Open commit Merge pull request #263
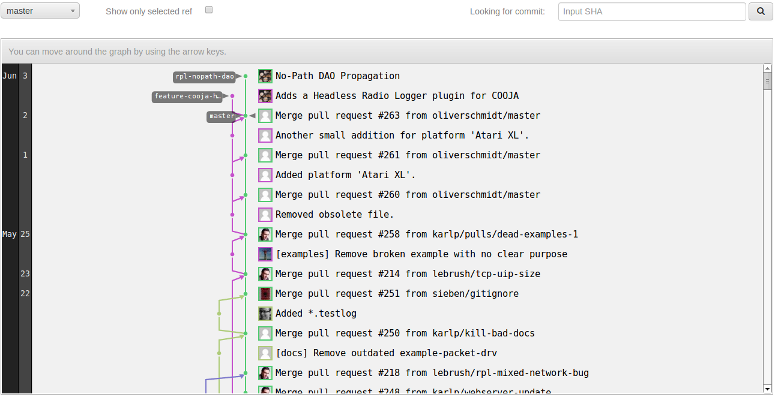This screenshot has width=775, height=397. [x=408, y=116]
